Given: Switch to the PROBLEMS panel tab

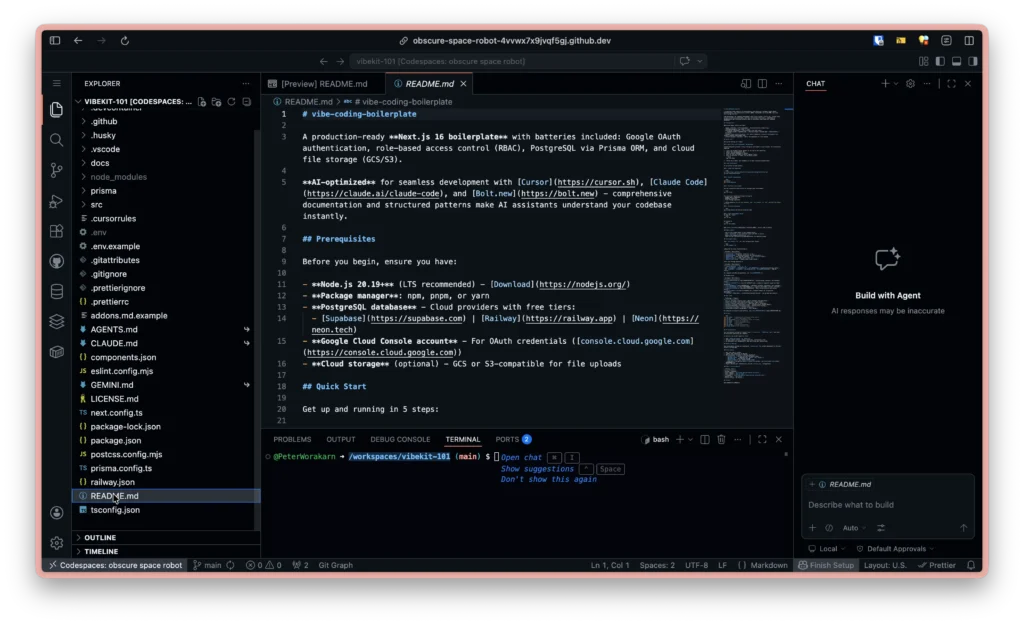Looking at the screenshot, I should pyautogui.click(x=292, y=440).
